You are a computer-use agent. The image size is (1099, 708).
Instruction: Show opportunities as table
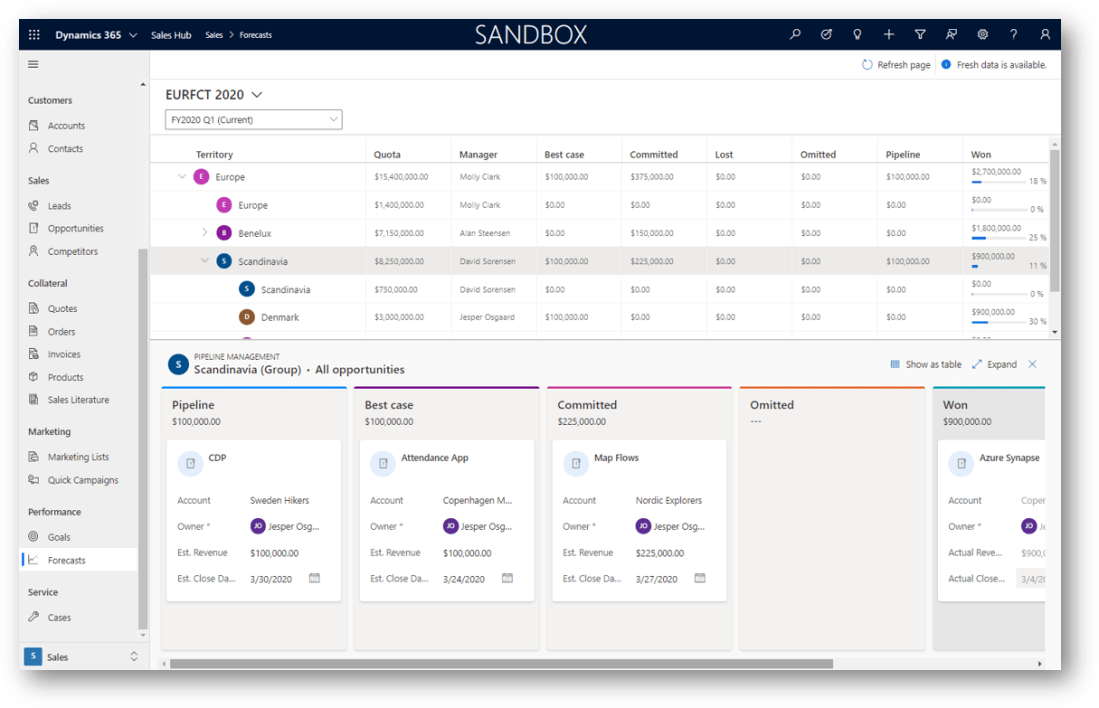click(925, 365)
